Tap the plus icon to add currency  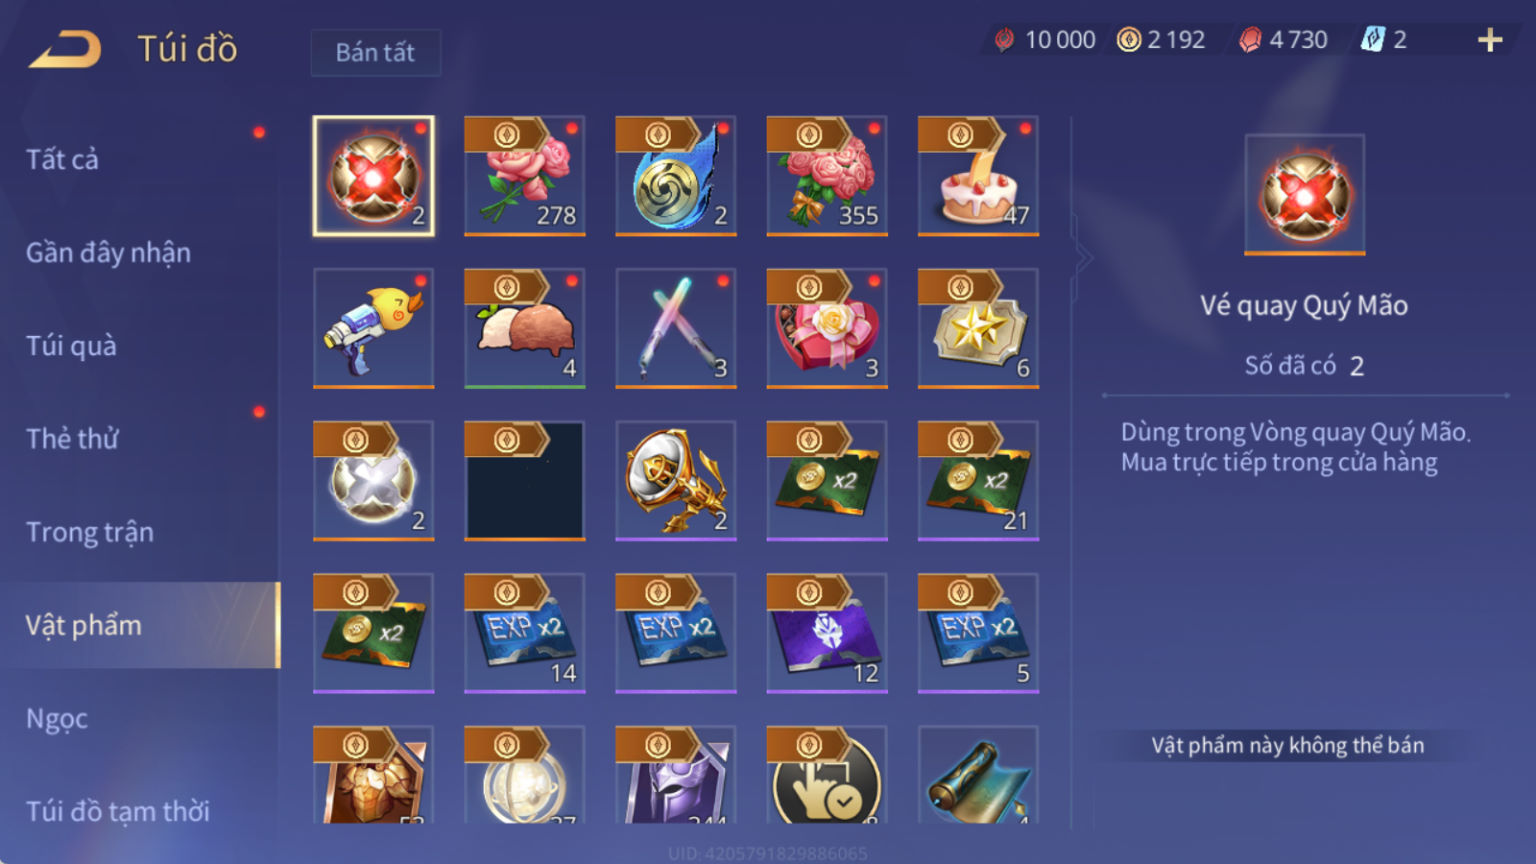[x=1490, y=40]
